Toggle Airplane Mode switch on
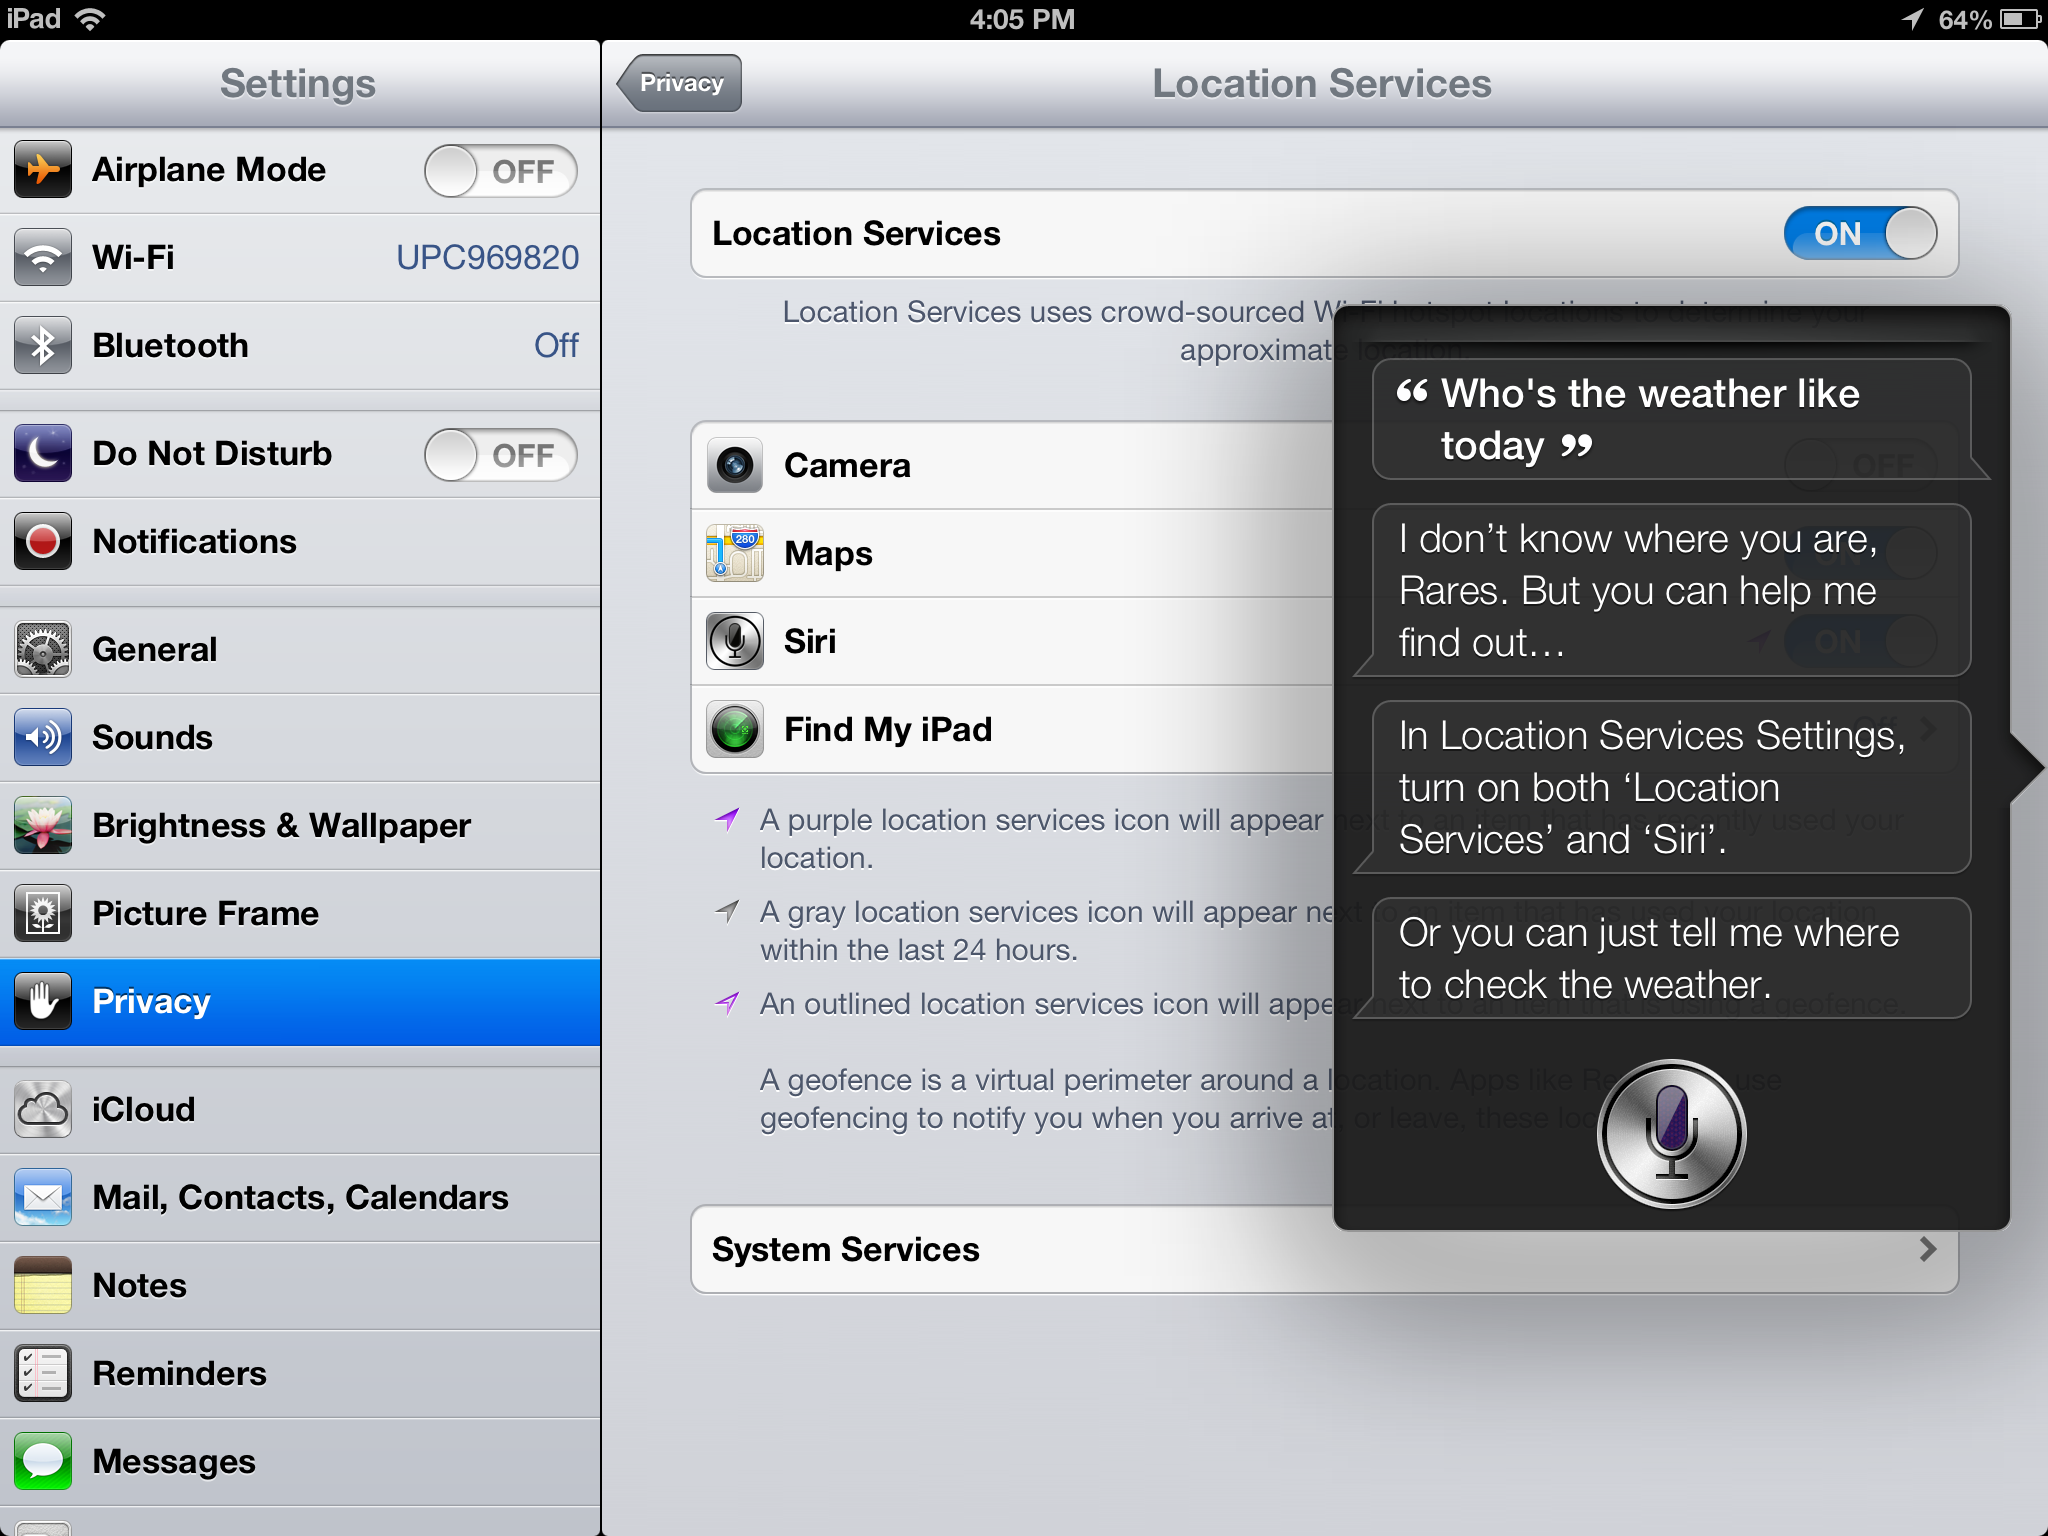Viewport: 2048px width, 1536px height. [500, 170]
